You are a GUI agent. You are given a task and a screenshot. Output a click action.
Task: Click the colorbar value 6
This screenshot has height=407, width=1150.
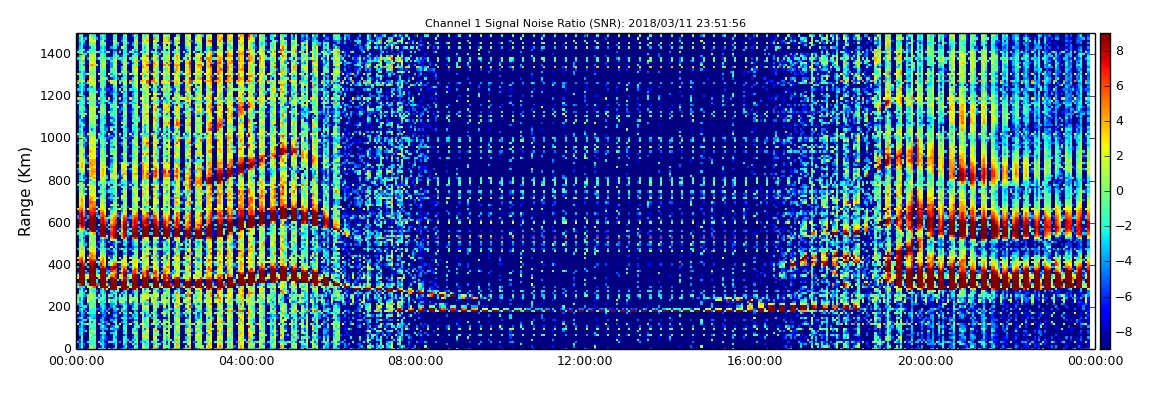(x=1120, y=86)
